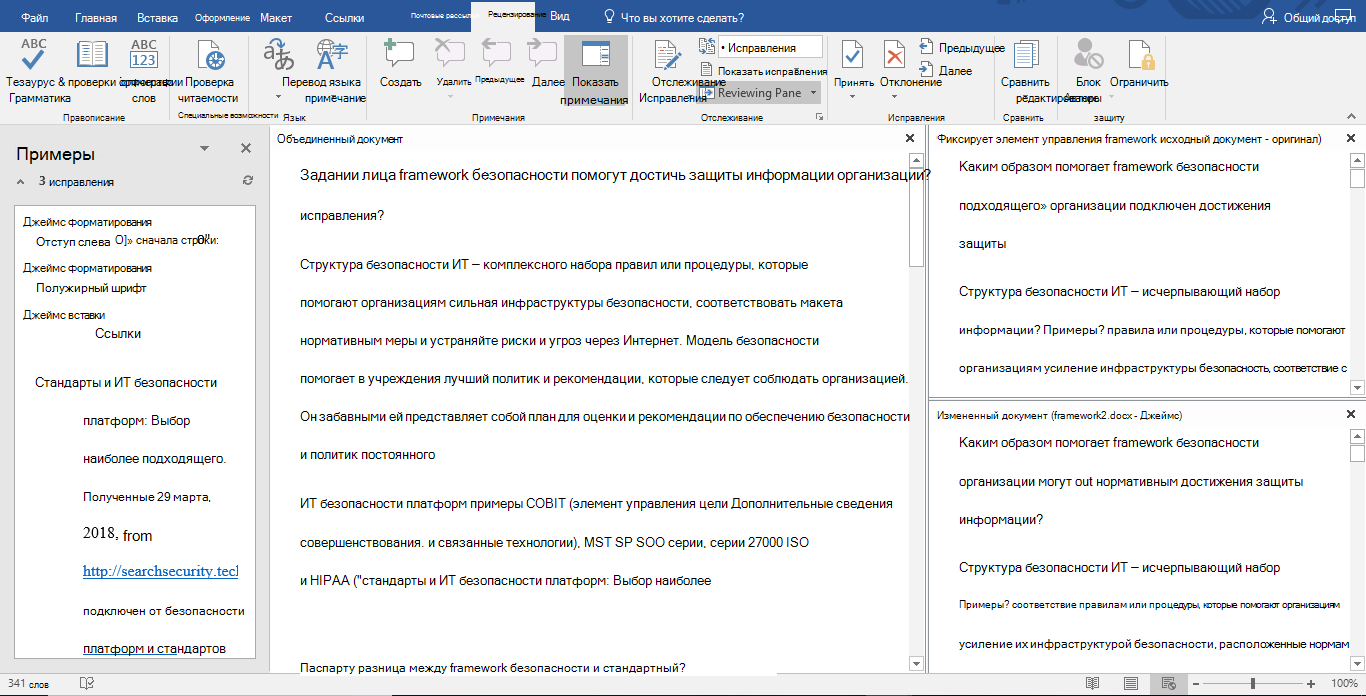
Task: Adjust the zoom slider in the status bar
Action: (1253, 683)
